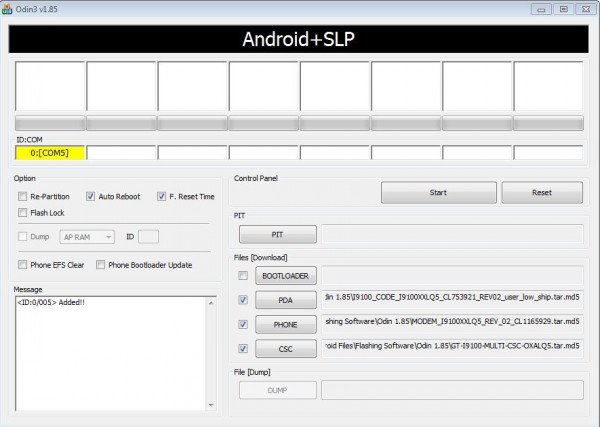Click the Reset button
Screen dimensions: 600x427
coord(542,192)
